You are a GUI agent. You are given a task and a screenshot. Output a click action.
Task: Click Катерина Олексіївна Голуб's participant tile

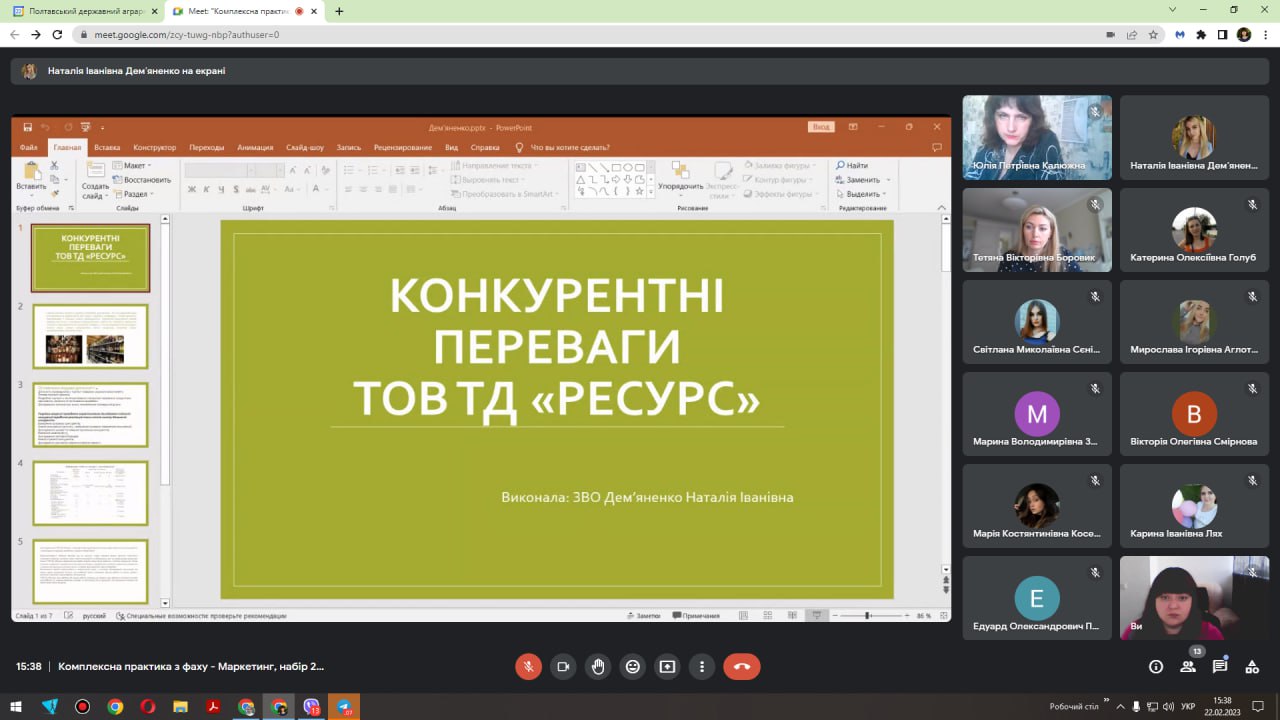tap(1194, 229)
